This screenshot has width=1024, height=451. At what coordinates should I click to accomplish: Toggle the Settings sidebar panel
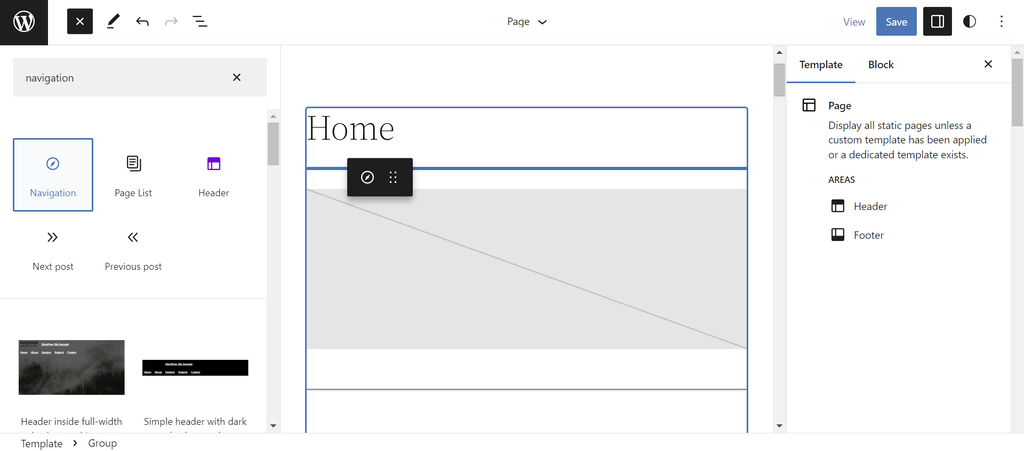tap(937, 22)
